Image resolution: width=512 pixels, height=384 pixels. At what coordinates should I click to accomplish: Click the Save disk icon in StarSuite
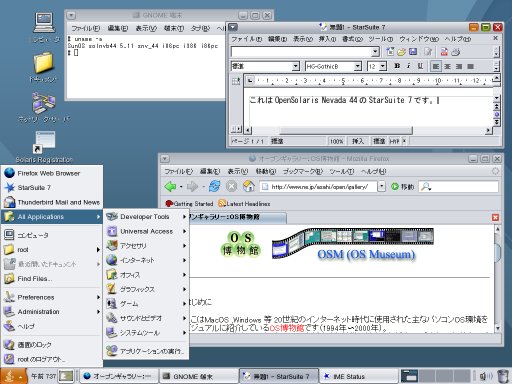click(x=413, y=51)
